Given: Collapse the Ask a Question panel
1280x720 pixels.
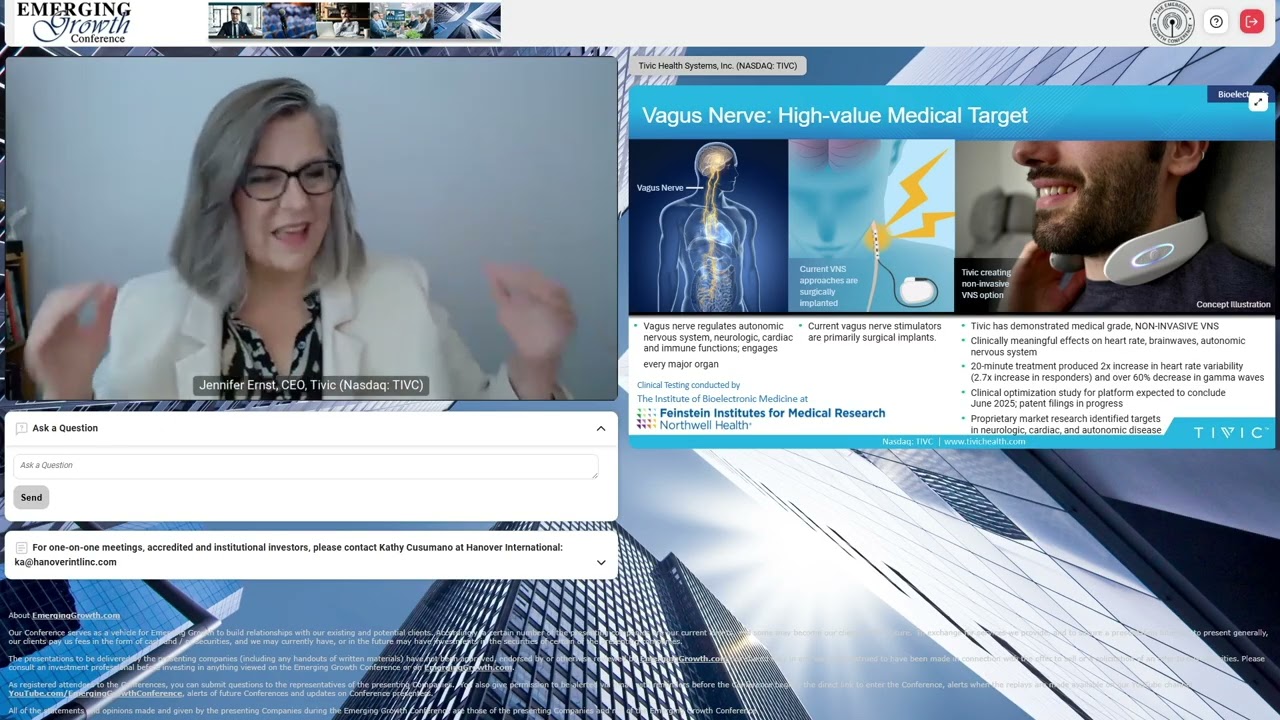Looking at the screenshot, I should [x=601, y=428].
